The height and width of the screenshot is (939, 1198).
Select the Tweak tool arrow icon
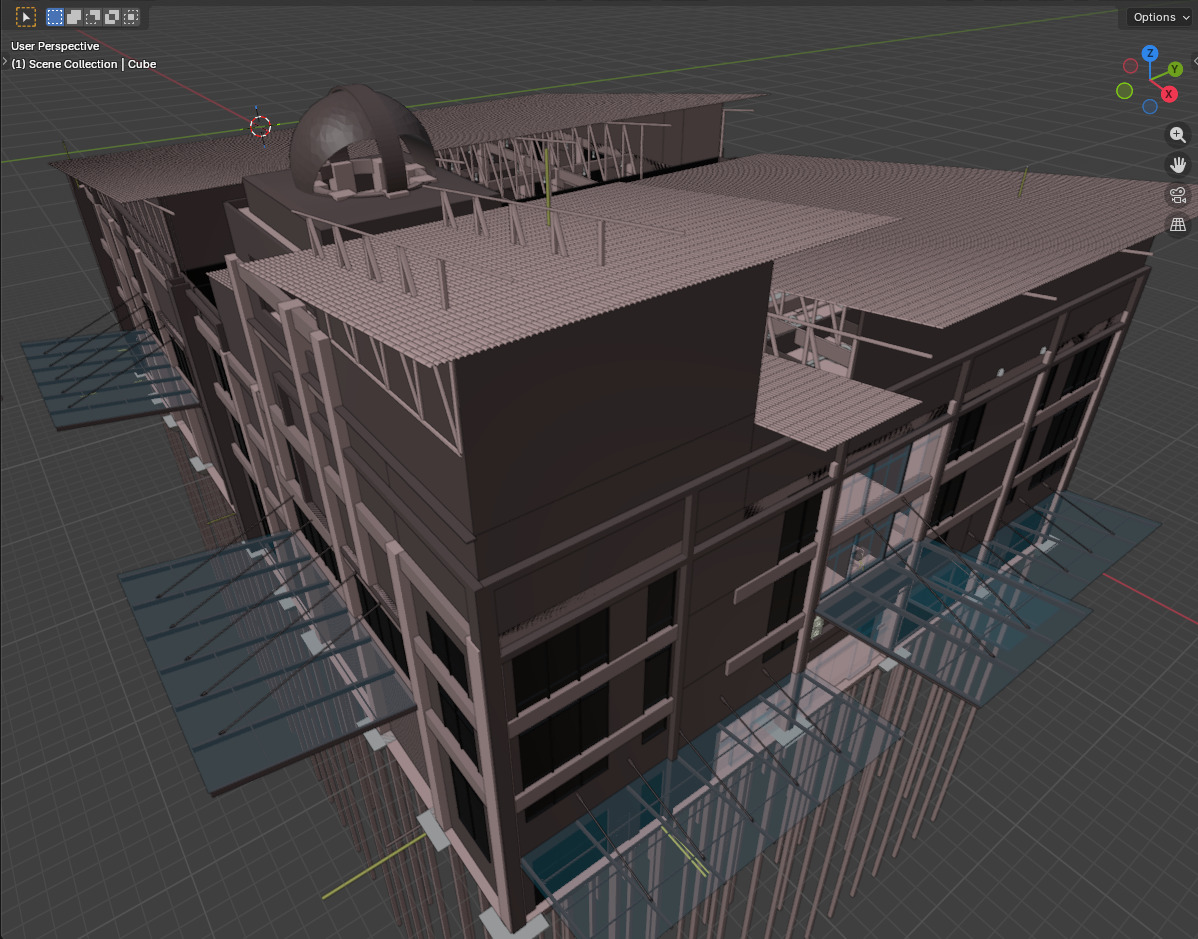pos(25,16)
